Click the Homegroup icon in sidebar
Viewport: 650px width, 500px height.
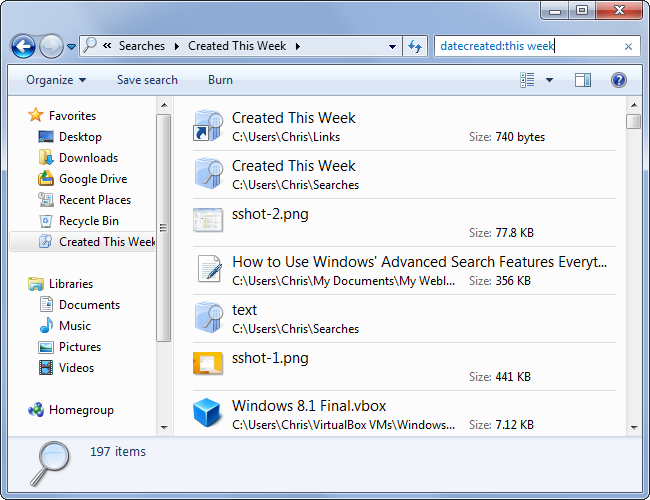(36, 410)
